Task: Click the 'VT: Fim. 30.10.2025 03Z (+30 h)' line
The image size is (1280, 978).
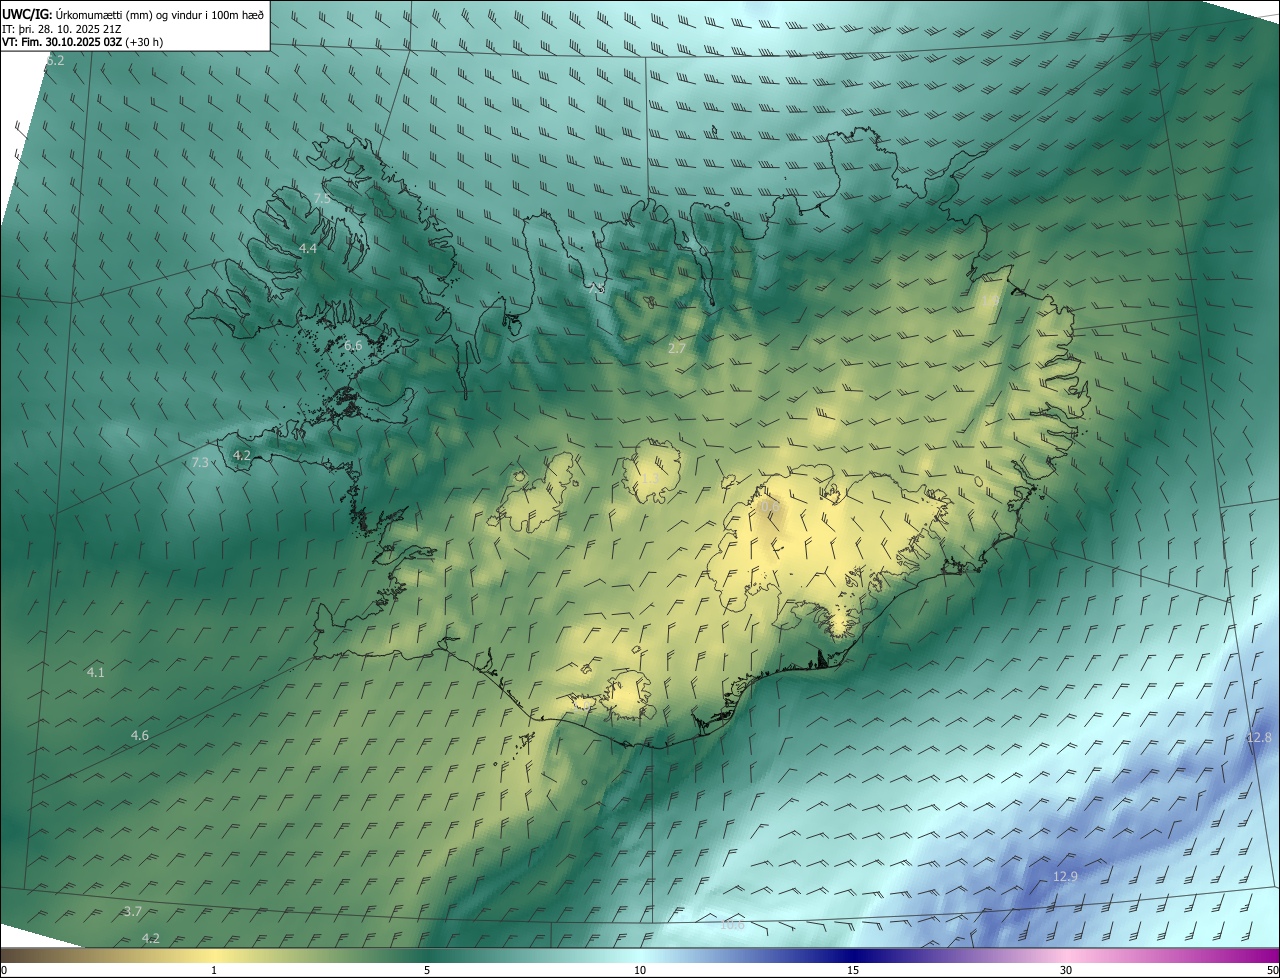Action: (x=82, y=42)
